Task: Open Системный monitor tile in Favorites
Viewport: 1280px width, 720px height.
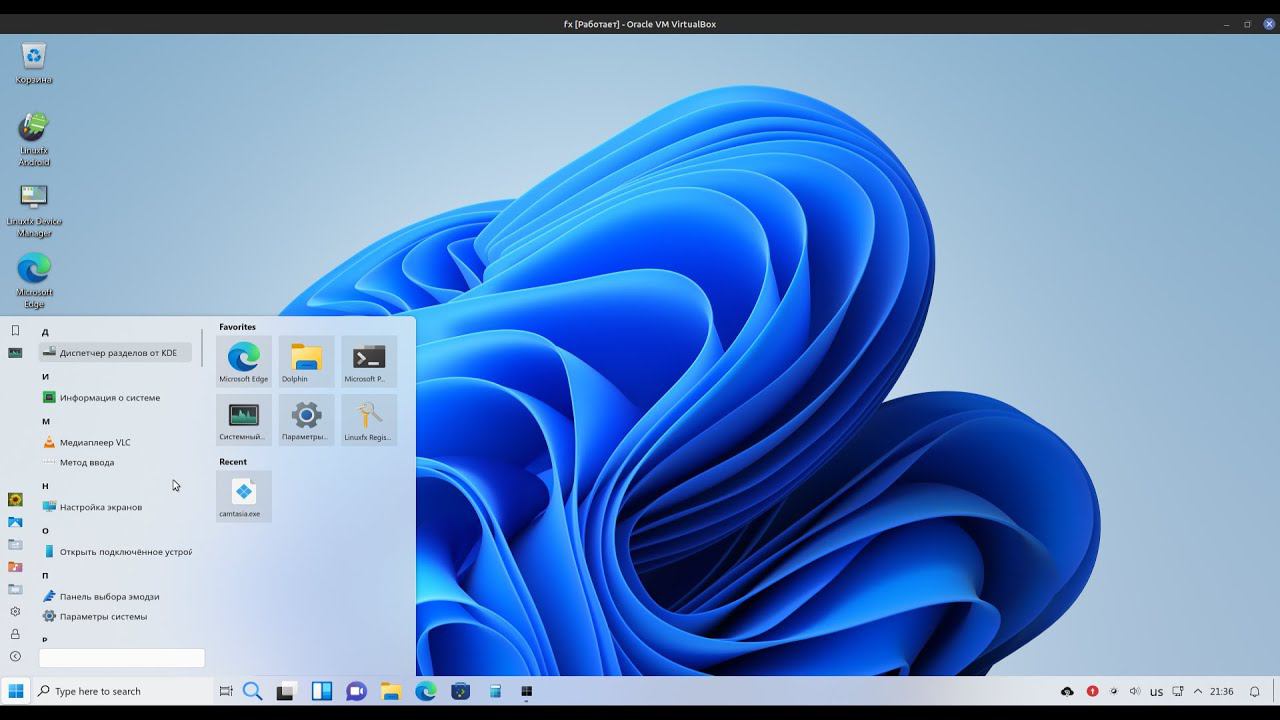Action: click(x=244, y=420)
